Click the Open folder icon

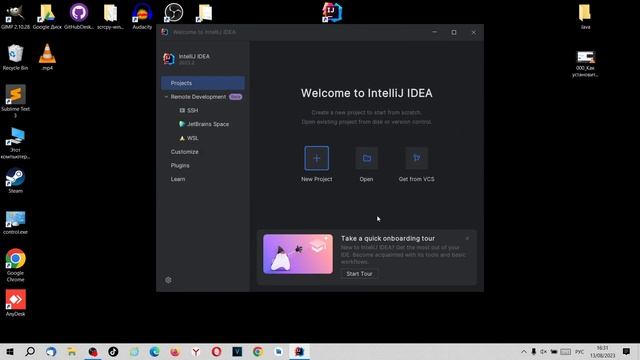pos(367,158)
